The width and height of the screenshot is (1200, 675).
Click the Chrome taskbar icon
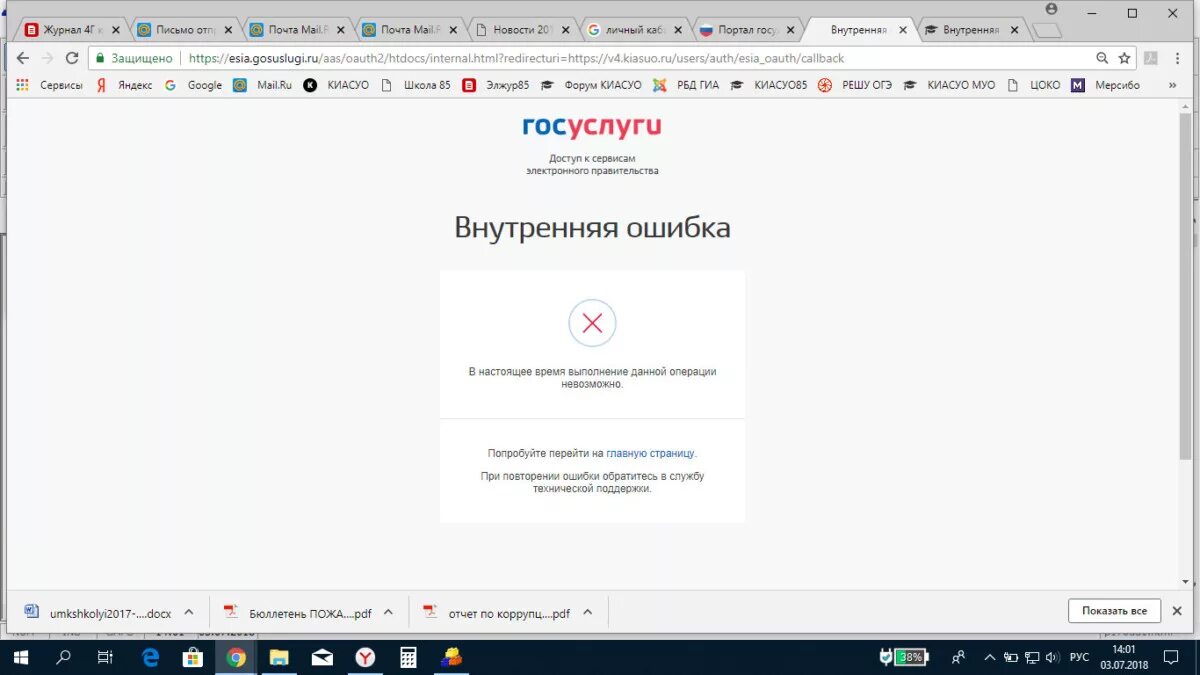tap(236, 657)
